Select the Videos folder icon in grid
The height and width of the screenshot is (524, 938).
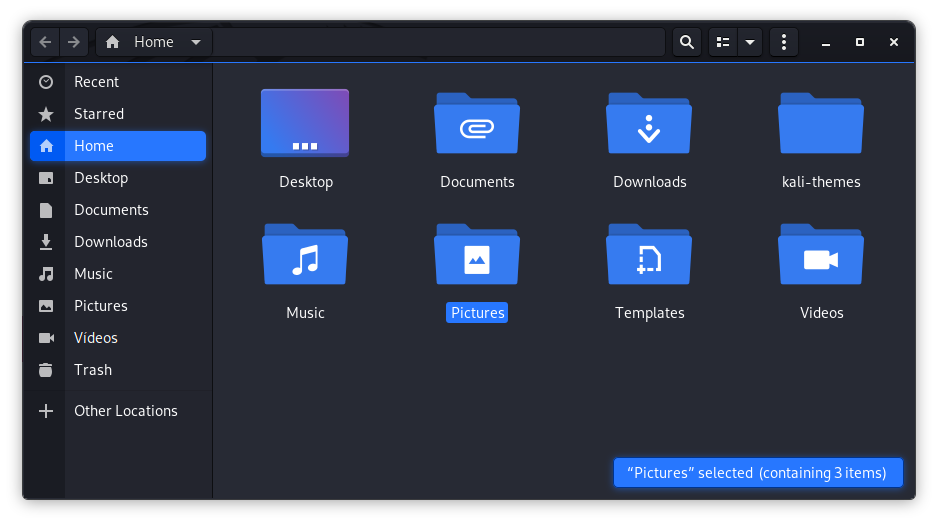[x=821, y=254]
